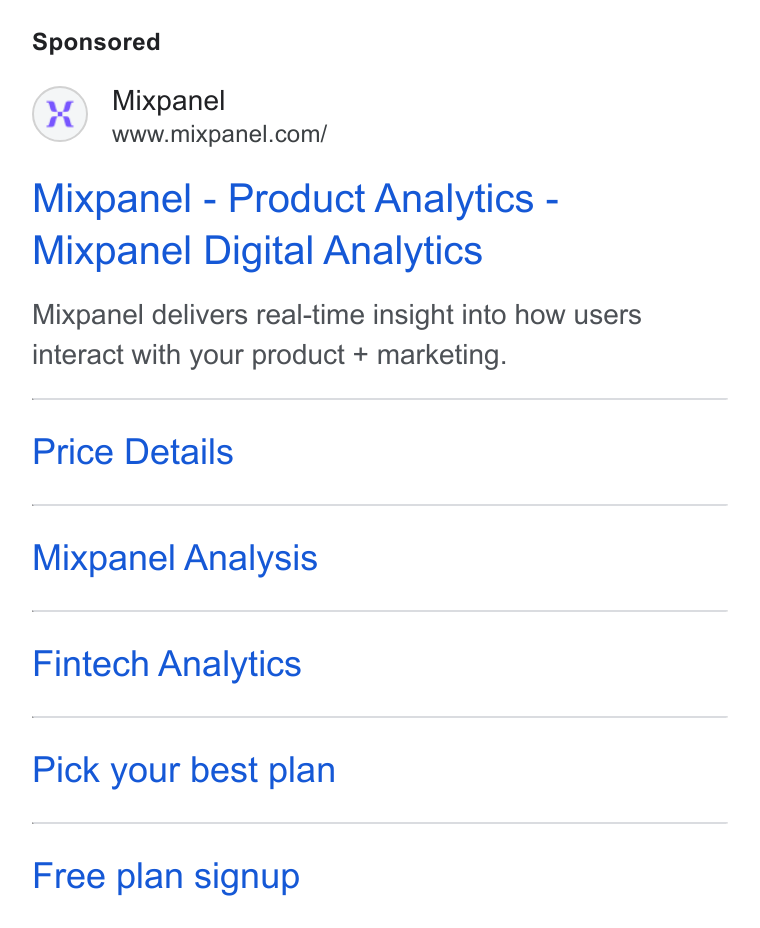Click the Mixpanel Digital Analytics headline line
The height and width of the screenshot is (928, 760).
point(257,251)
